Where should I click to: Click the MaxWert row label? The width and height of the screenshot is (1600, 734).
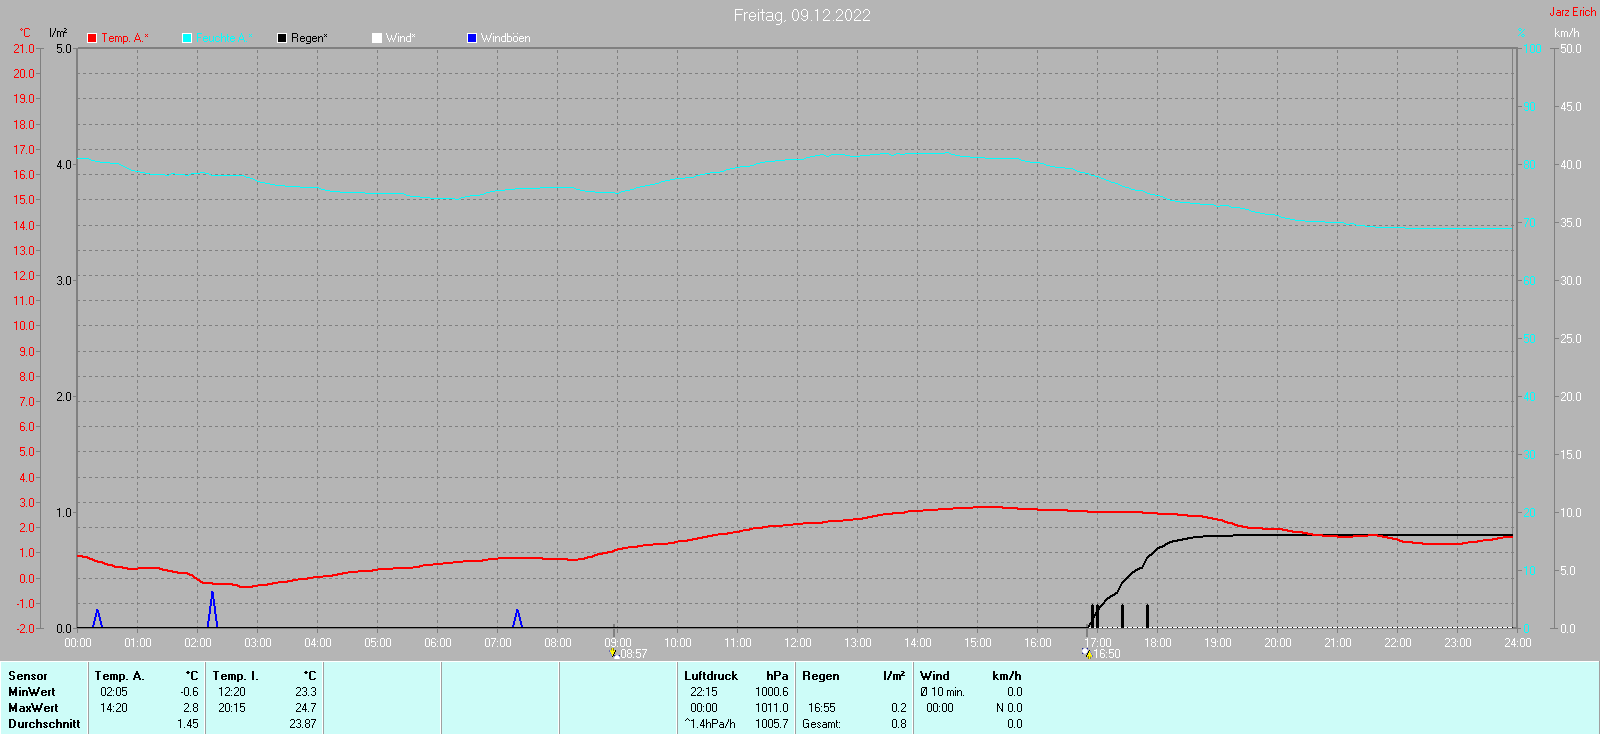[33, 708]
